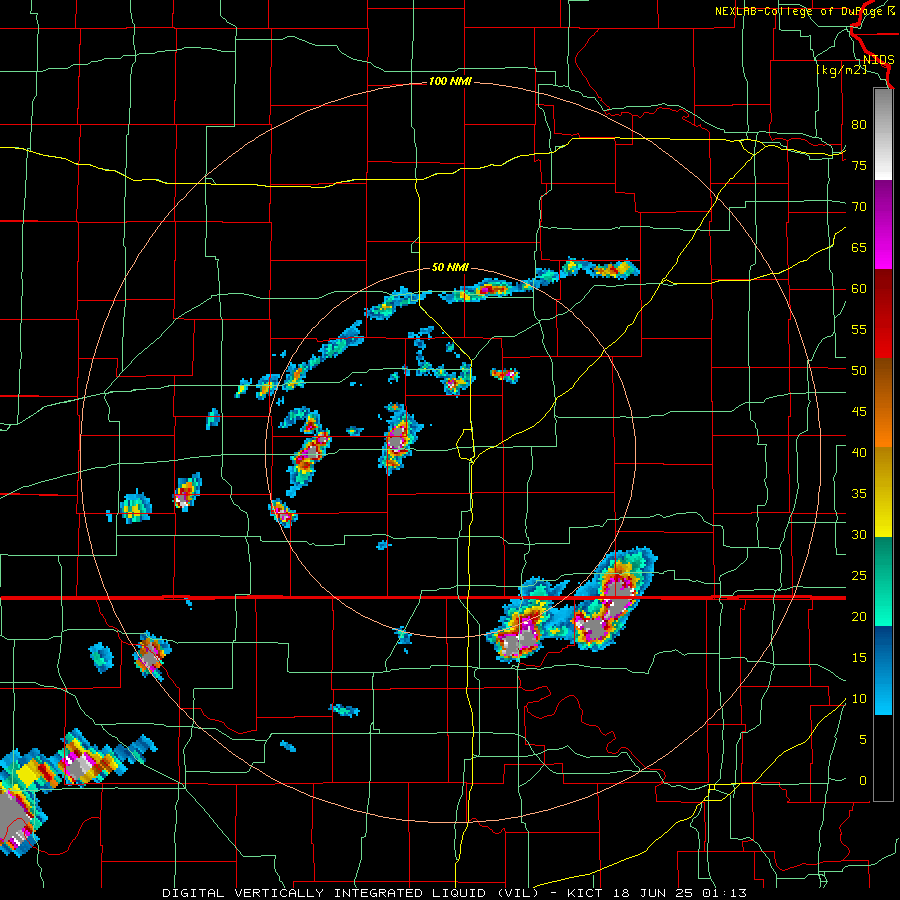Viewport: 900px width, 900px height.
Task: Click the [kg/m2] units label
Action: click(x=841, y=70)
